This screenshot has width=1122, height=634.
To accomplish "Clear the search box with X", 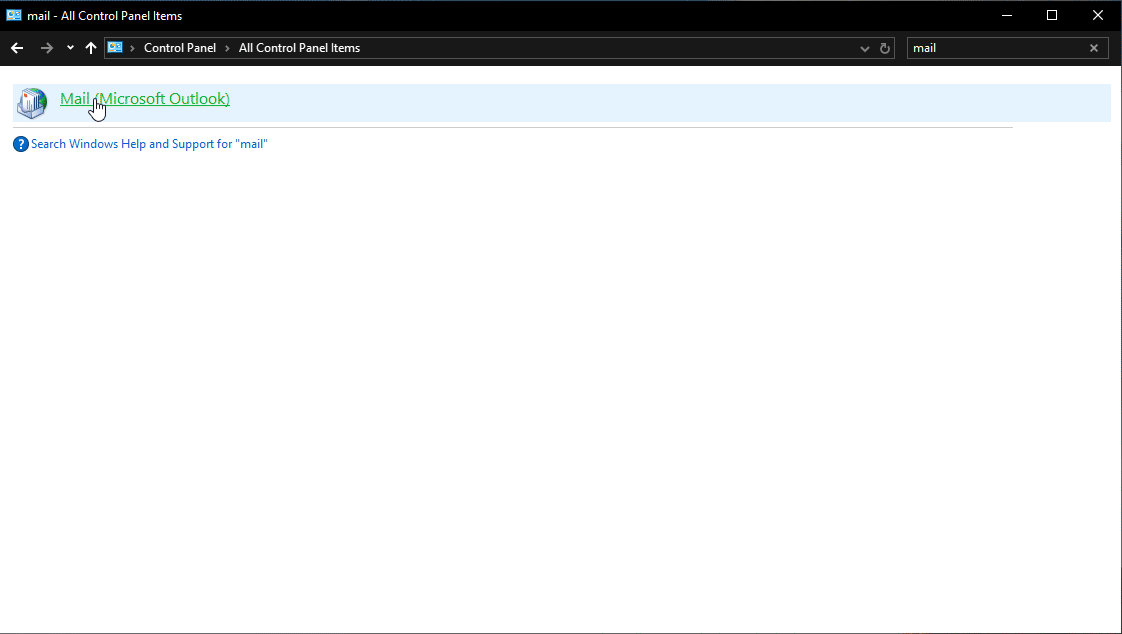I will [1094, 48].
